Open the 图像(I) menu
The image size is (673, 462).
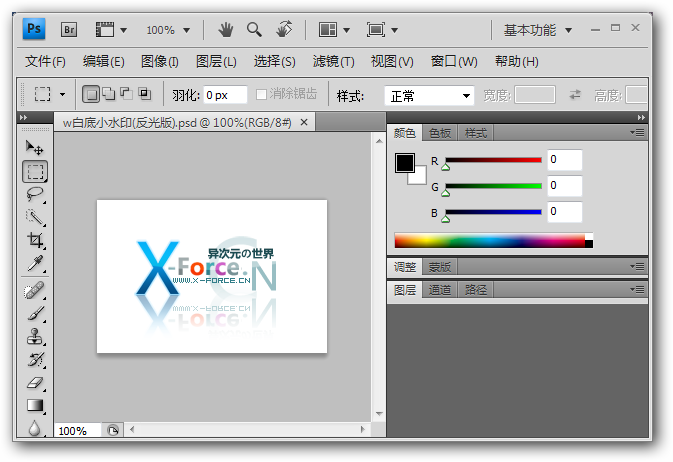coord(160,61)
